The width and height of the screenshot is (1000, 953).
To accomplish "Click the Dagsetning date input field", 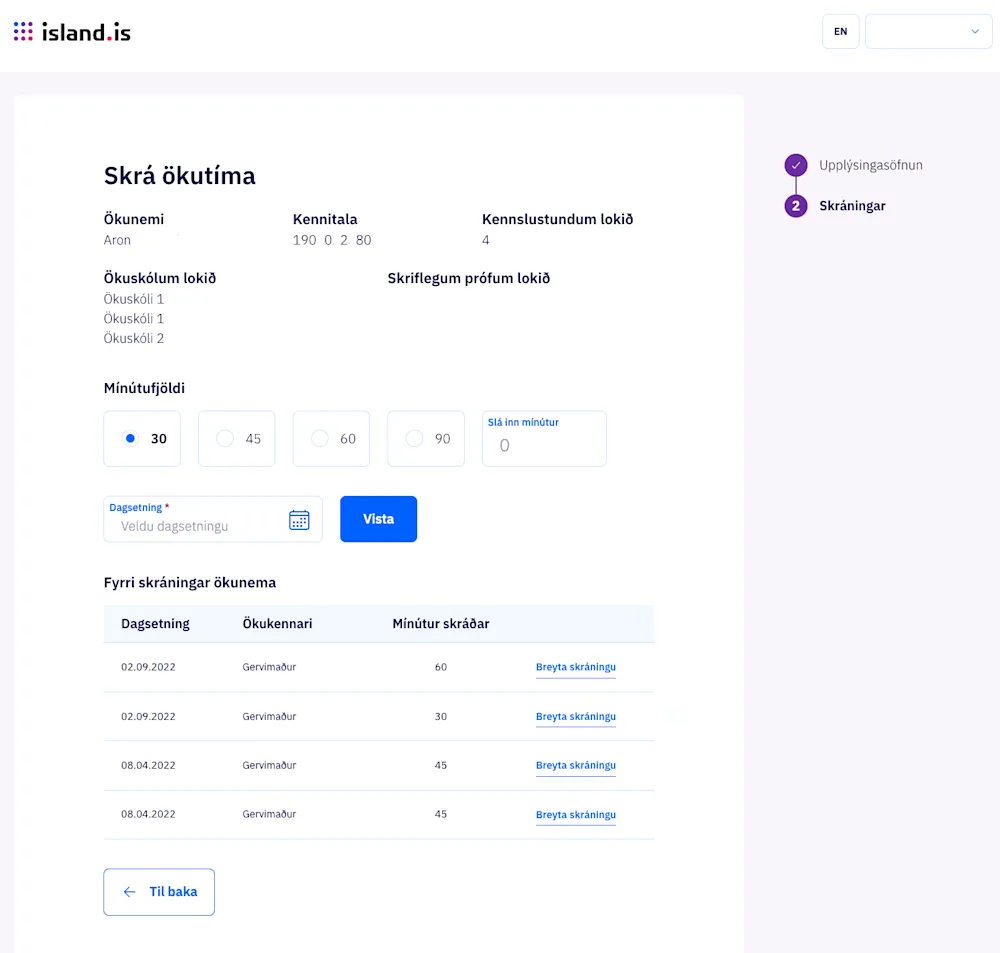I will pyautogui.click(x=213, y=519).
